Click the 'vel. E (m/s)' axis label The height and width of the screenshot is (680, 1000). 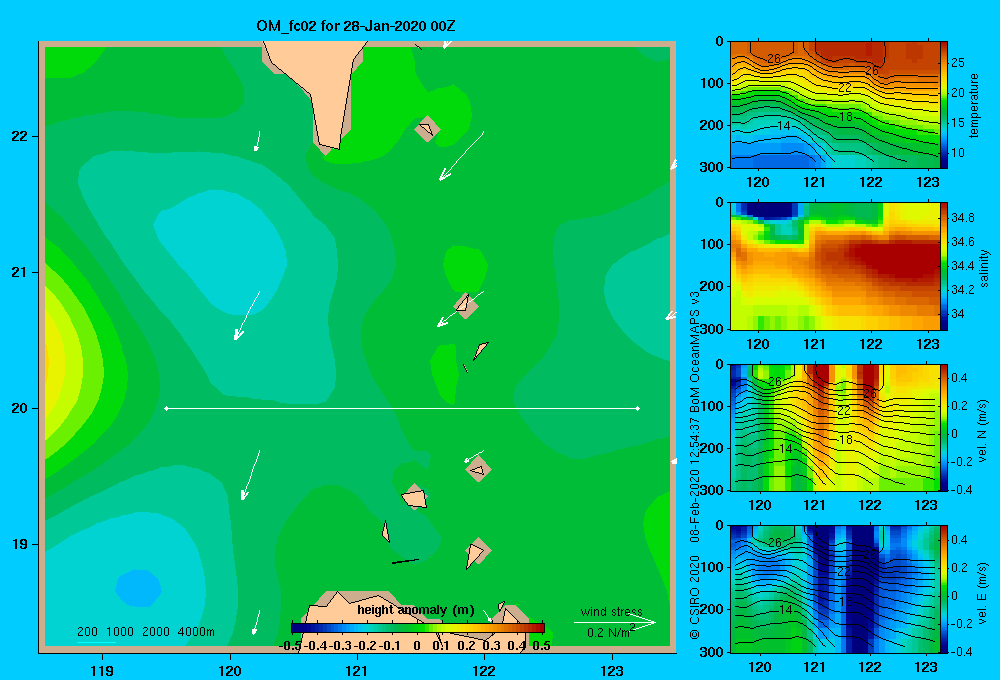click(x=983, y=593)
